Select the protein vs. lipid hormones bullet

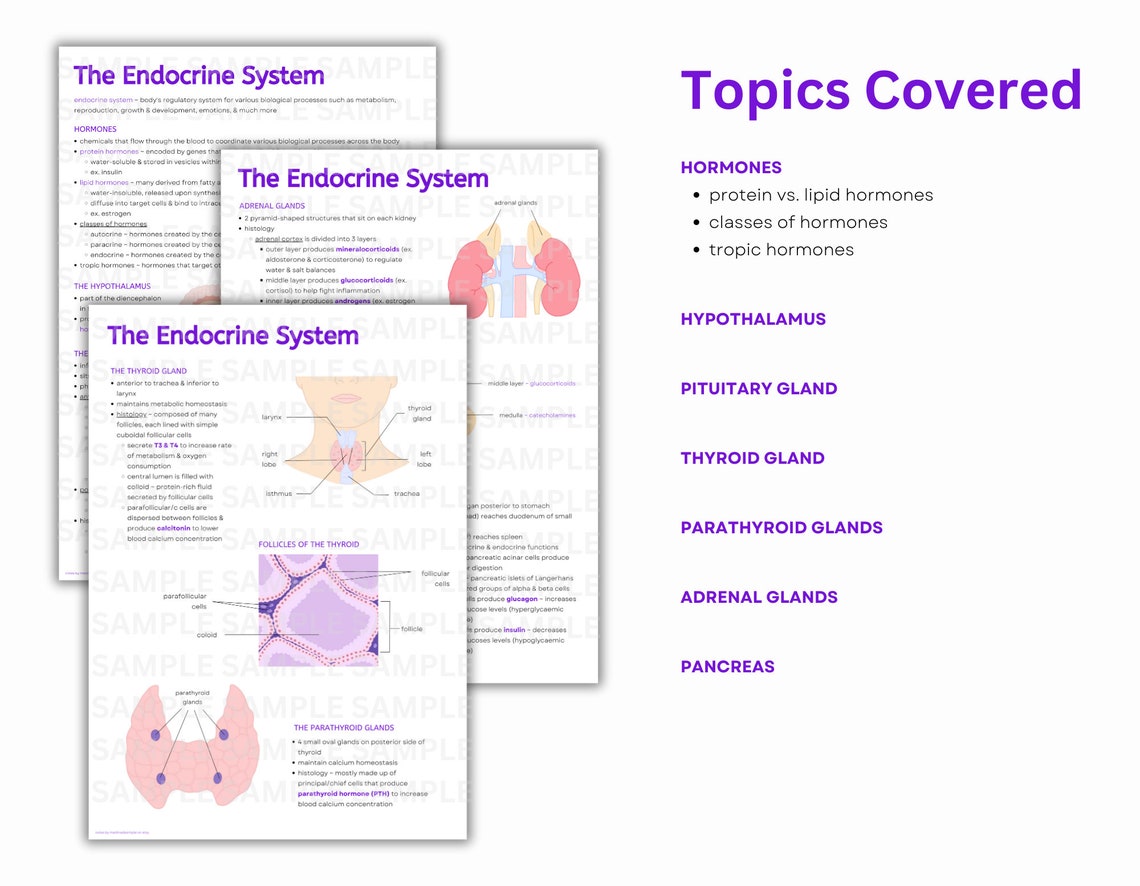tap(822, 194)
